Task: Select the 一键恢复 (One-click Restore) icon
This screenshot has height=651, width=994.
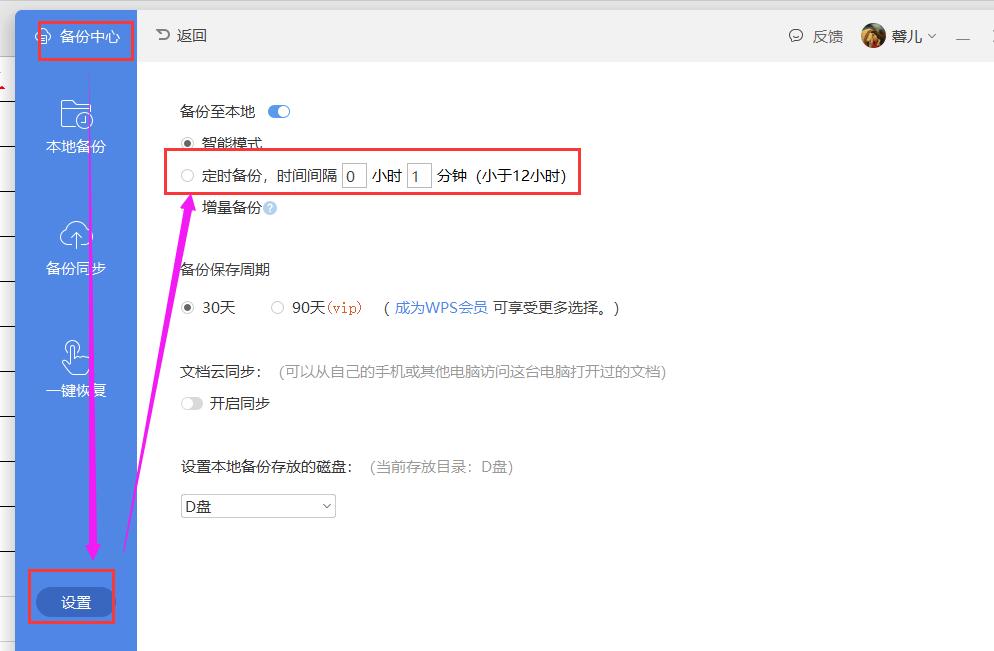Action: [75, 368]
